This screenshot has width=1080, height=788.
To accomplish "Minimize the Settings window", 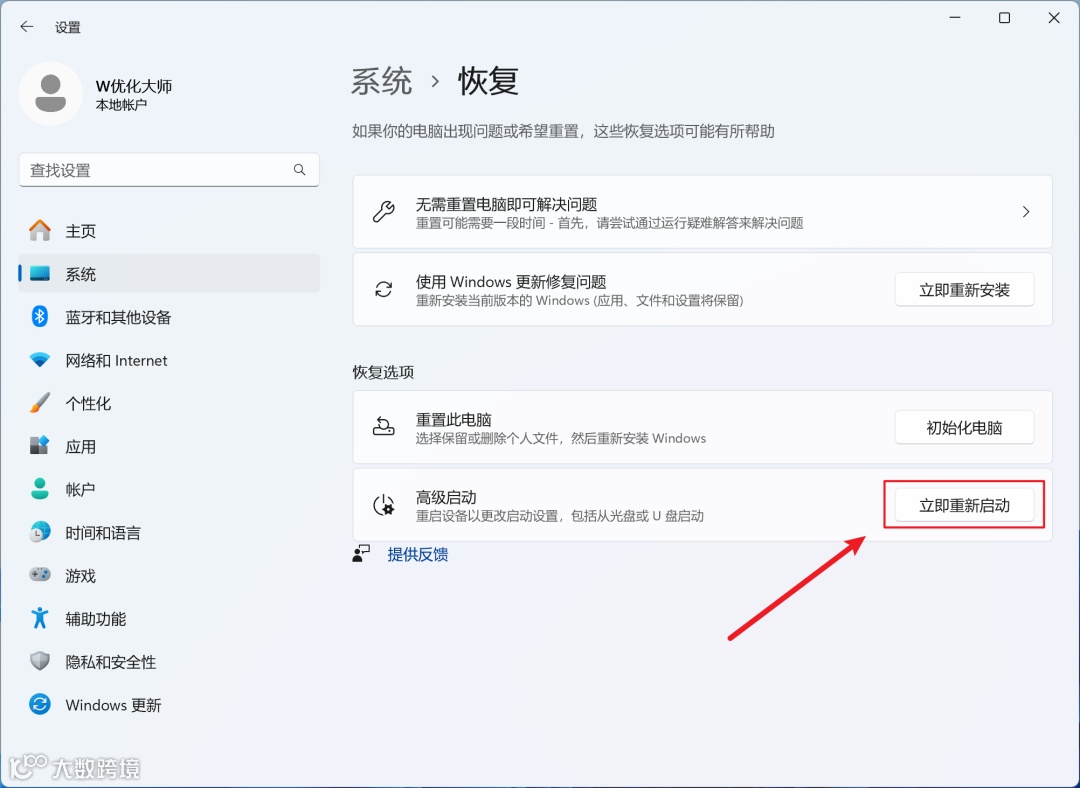I will [x=955, y=18].
